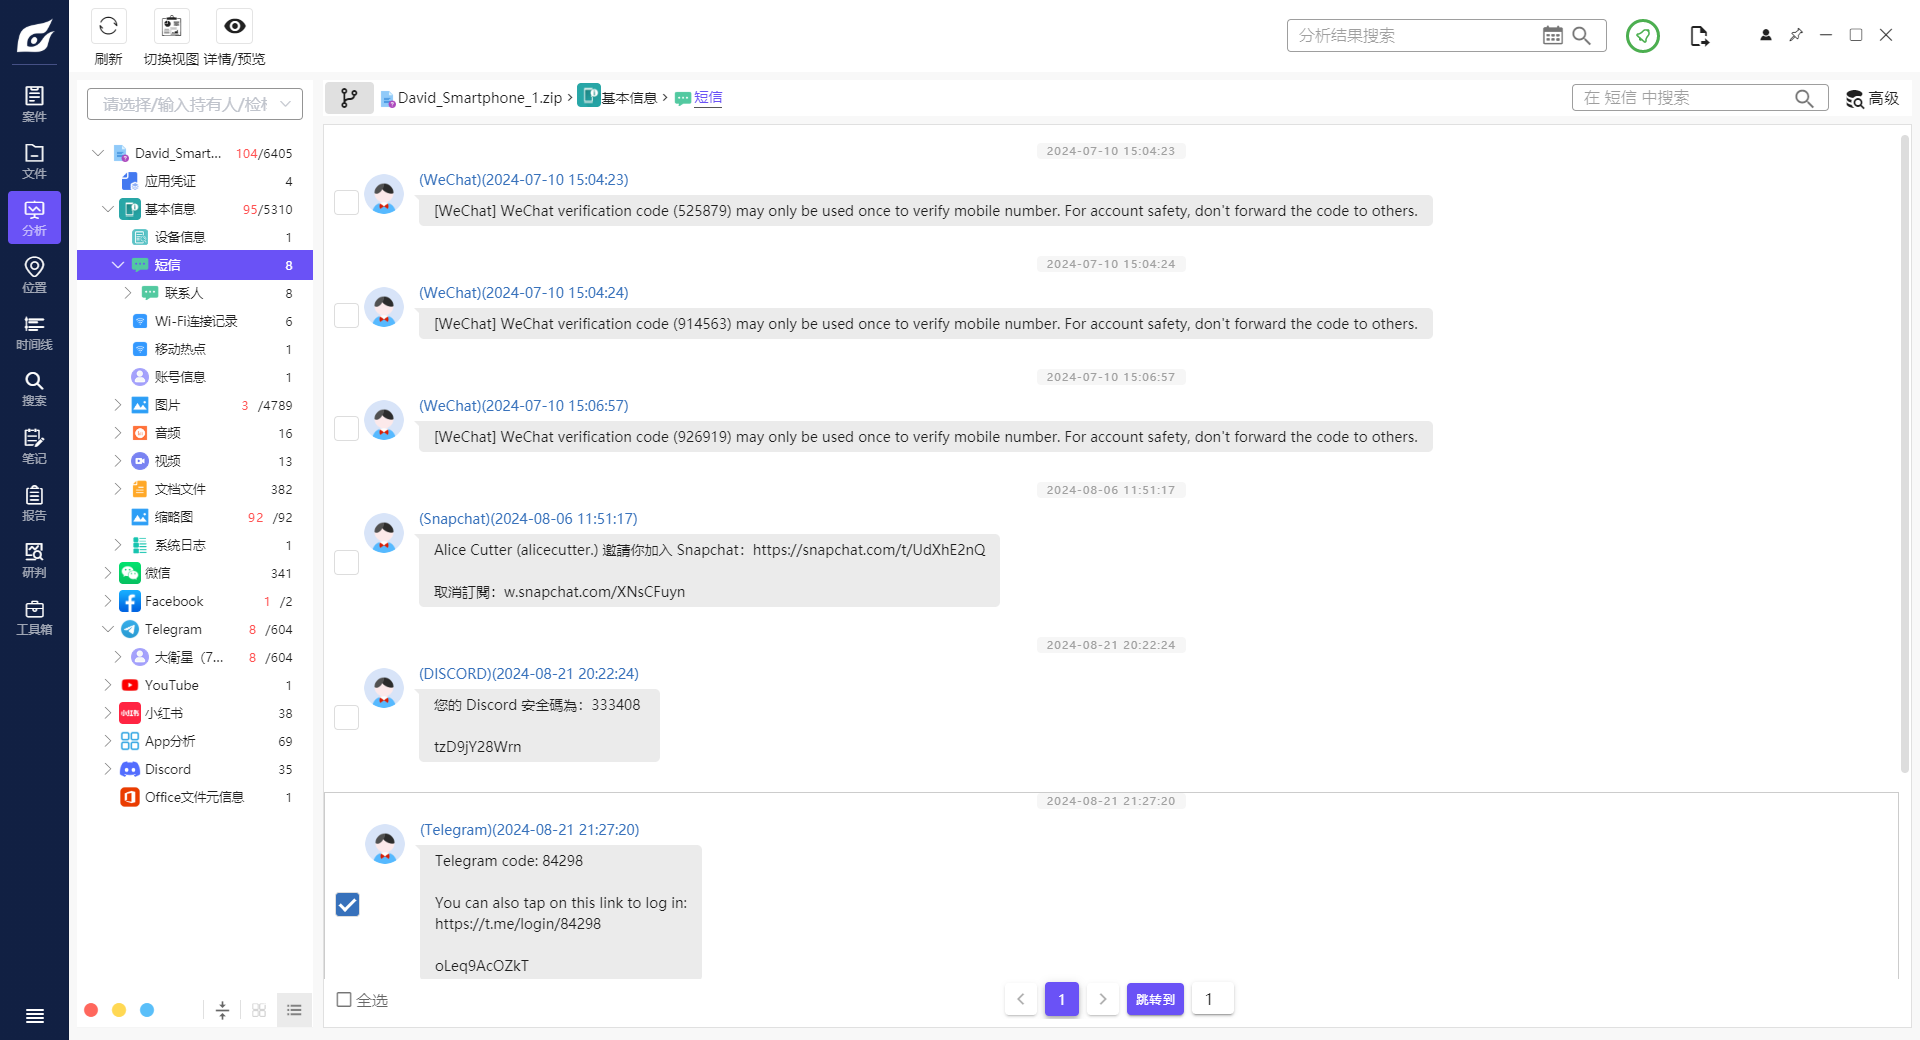Click the 跳转到 jump button
This screenshot has height=1040, width=1920.
pos(1155,999)
